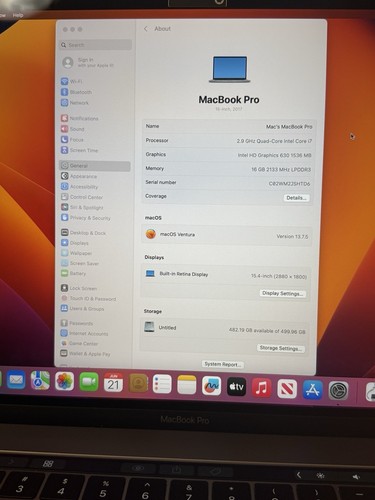Click the Coverage Details button
375x500 pixels.
[x=296, y=198]
